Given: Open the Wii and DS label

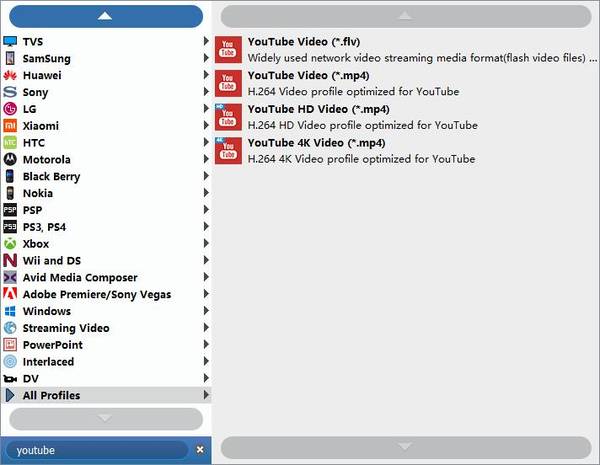Looking at the screenshot, I should 52,261.
